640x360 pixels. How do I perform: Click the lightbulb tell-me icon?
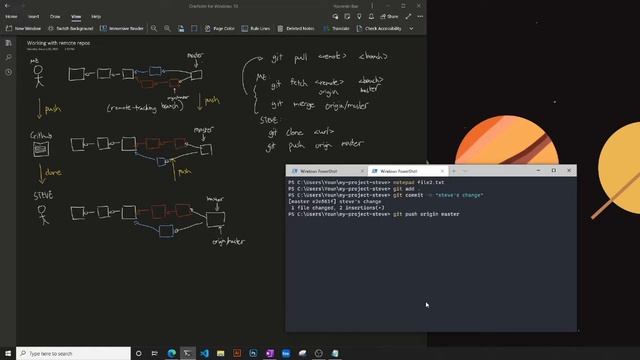pyautogui.click(x=359, y=17)
